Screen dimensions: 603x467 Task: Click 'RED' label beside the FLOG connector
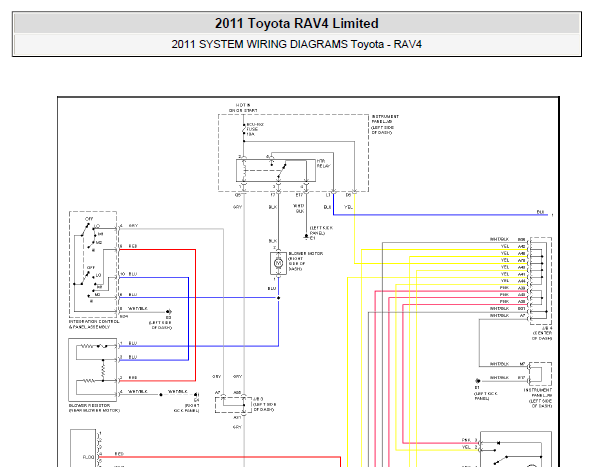point(119,454)
